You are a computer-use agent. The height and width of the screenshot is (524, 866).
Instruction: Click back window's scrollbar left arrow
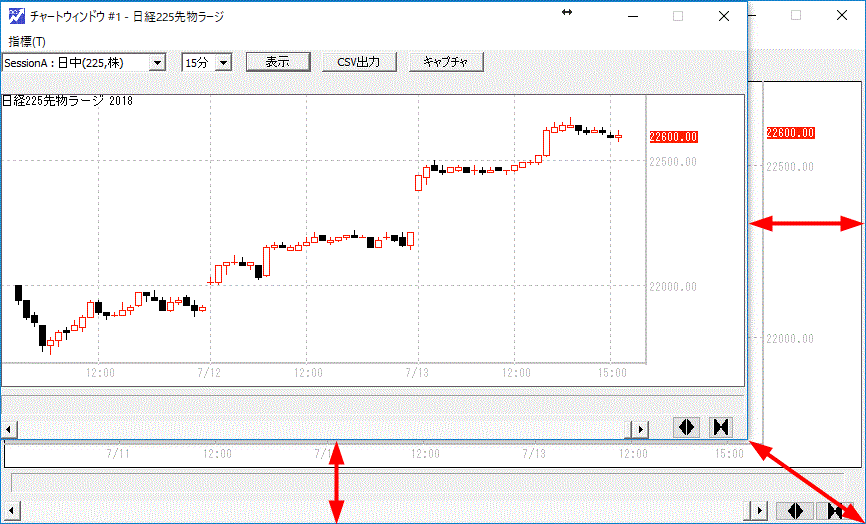tap(12, 511)
